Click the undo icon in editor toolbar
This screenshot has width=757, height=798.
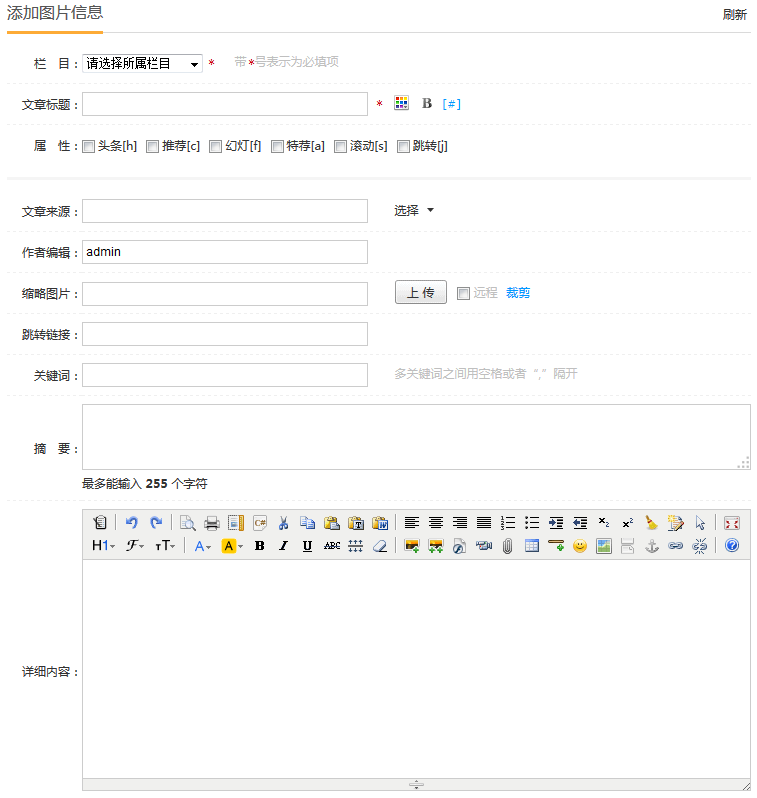tap(131, 522)
